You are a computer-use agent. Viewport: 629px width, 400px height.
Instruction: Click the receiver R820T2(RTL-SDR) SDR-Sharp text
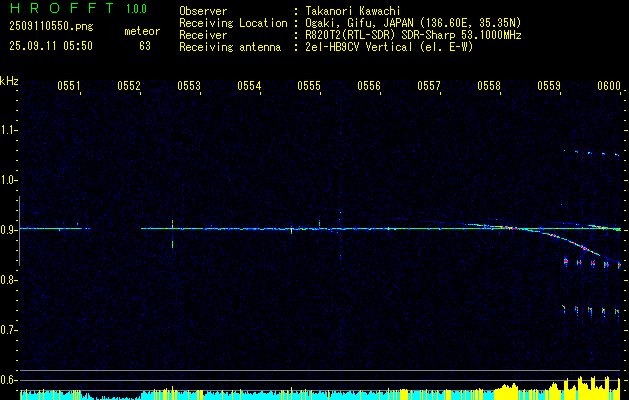413,35
